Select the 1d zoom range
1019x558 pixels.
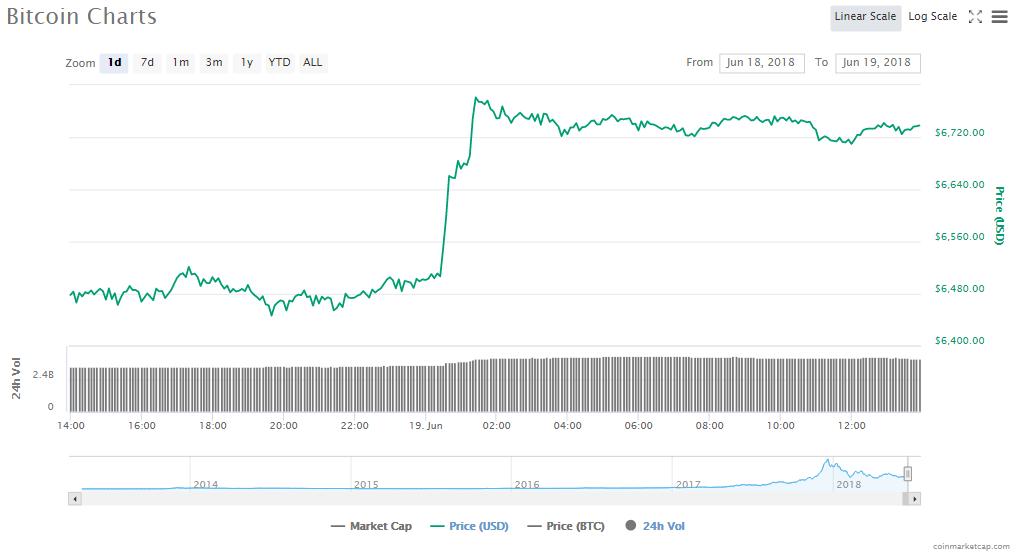(x=115, y=63)
